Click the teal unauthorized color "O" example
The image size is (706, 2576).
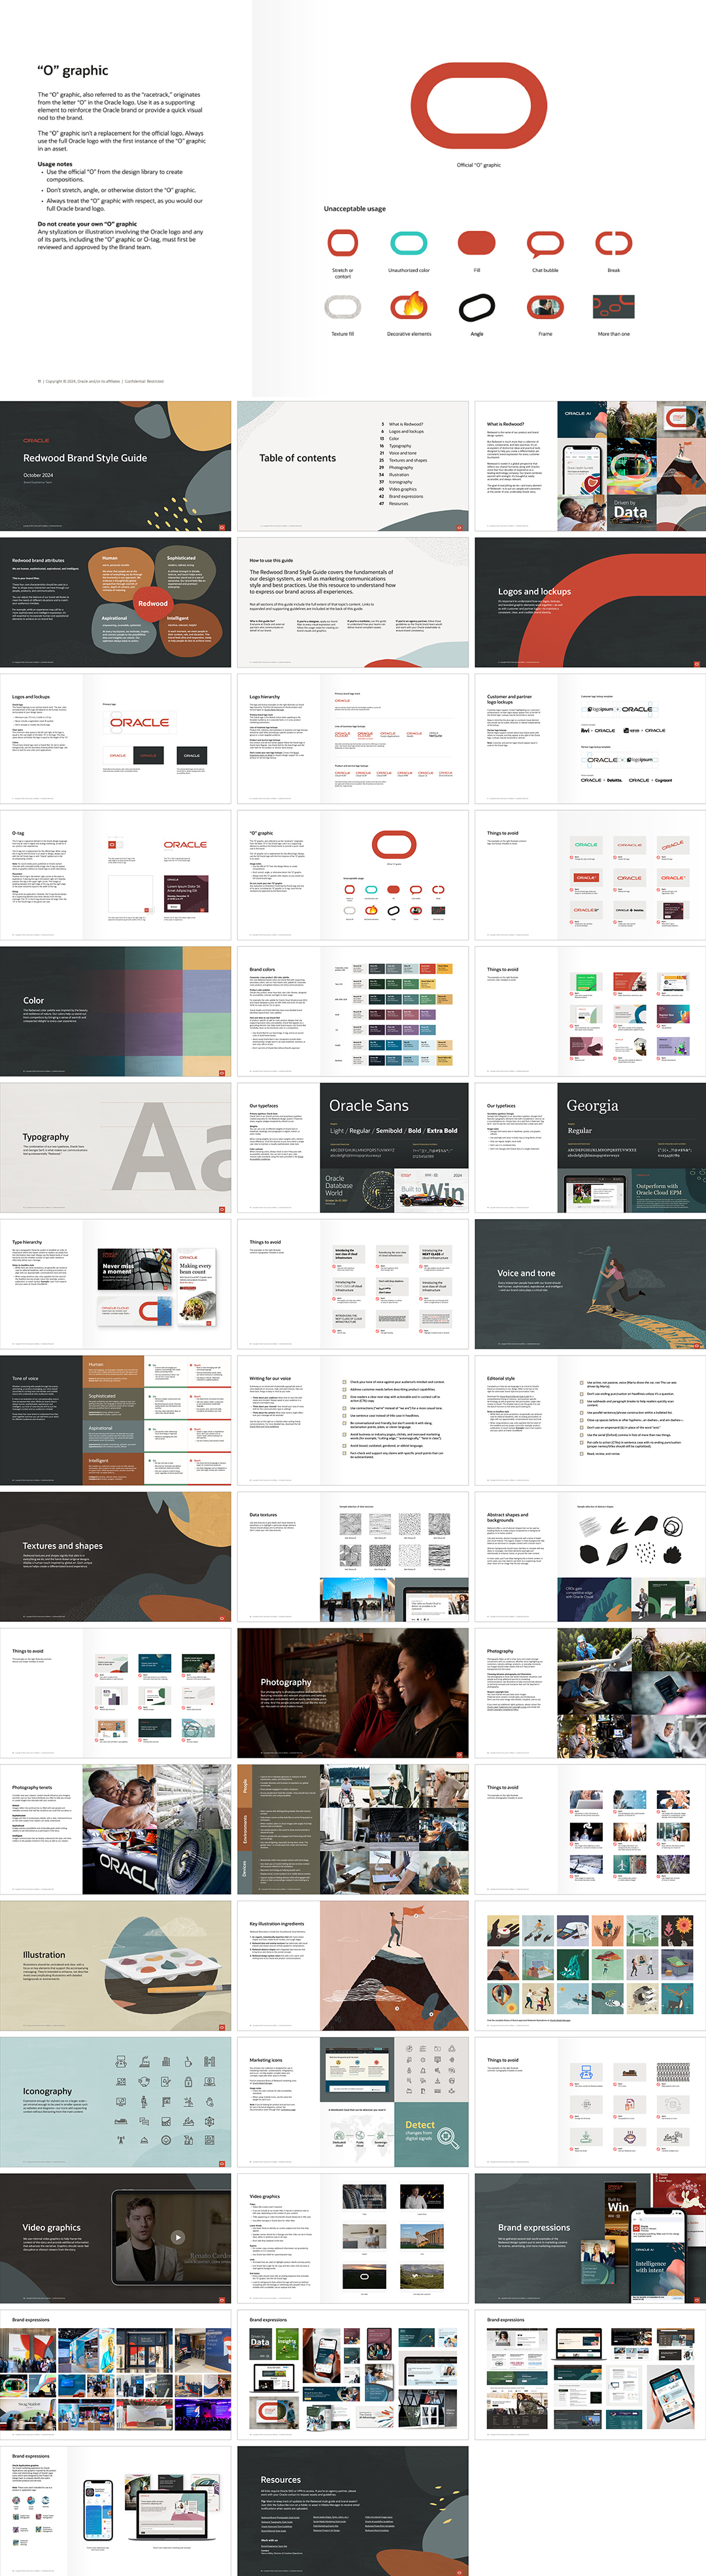coord(408,243)
